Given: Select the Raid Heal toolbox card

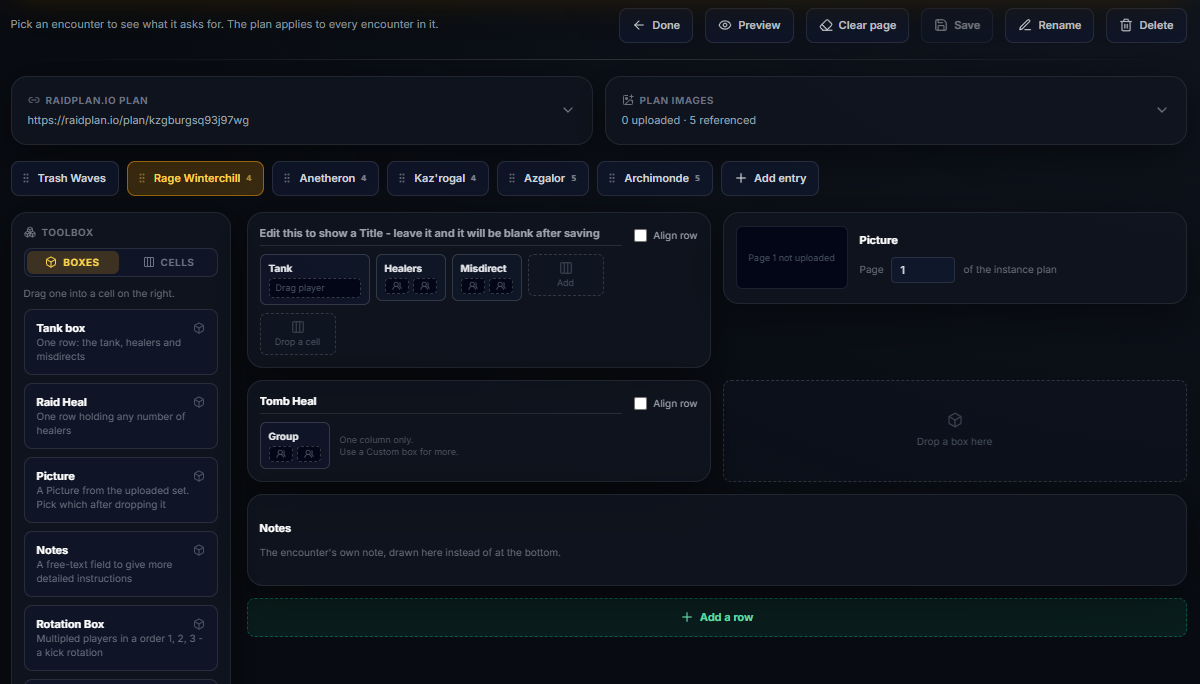Looking at the screenshot, I should coord(121,416).
